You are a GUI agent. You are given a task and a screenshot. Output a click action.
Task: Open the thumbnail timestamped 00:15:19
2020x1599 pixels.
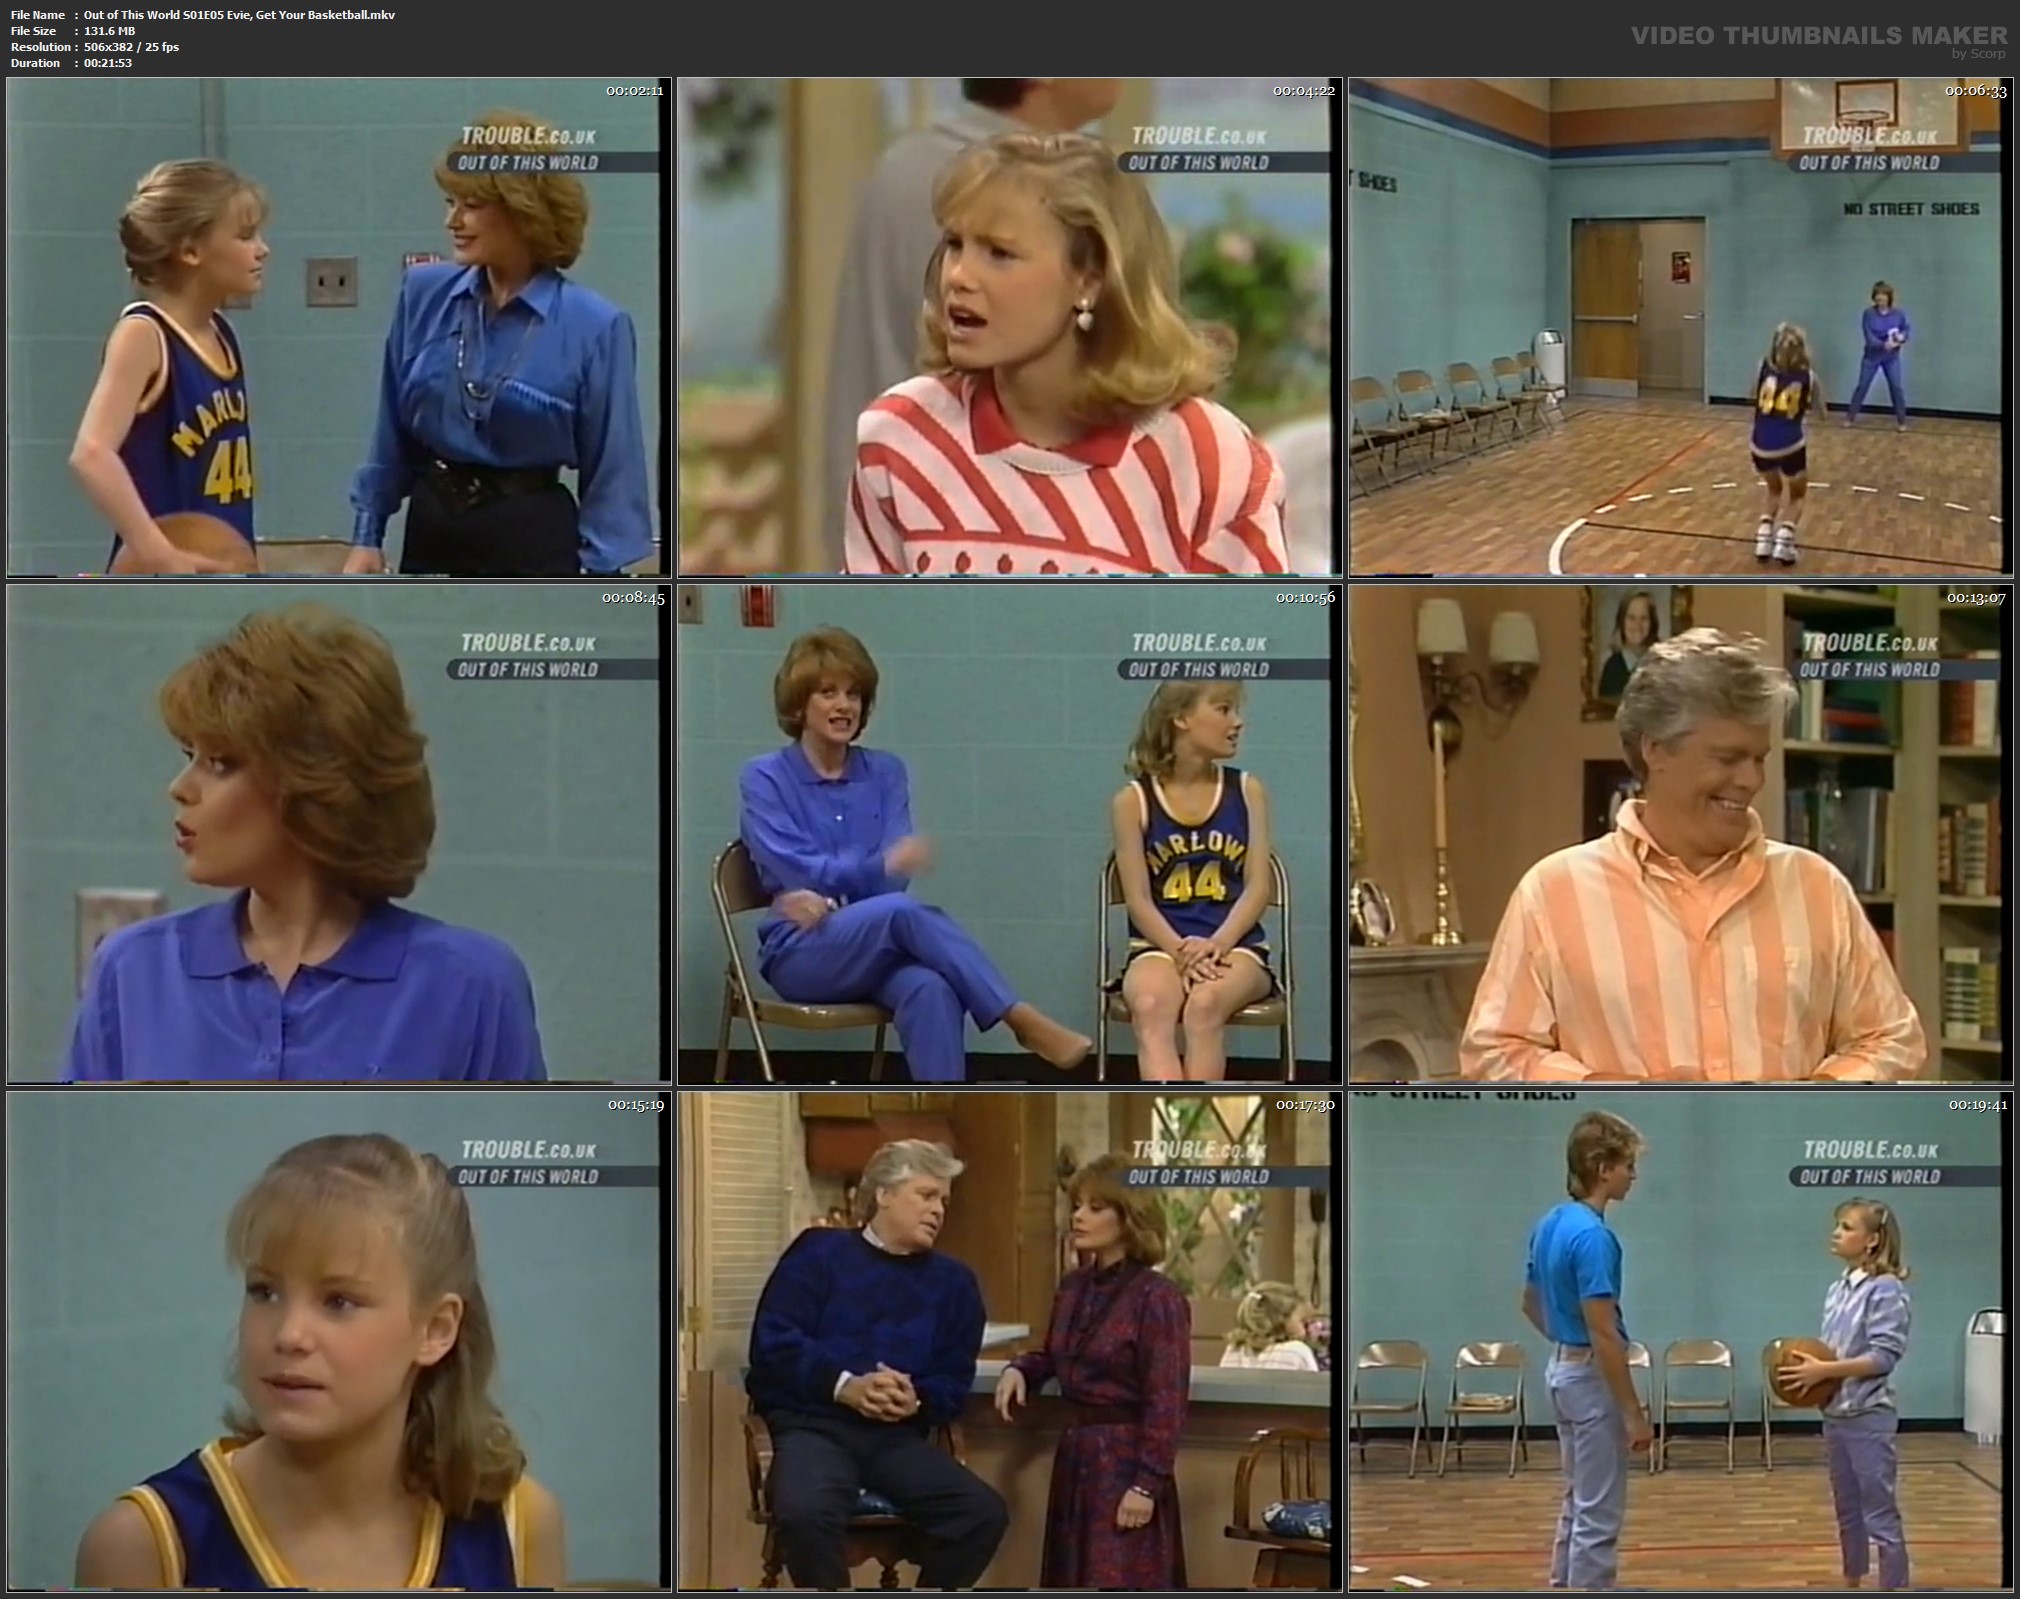(338, 1341)
